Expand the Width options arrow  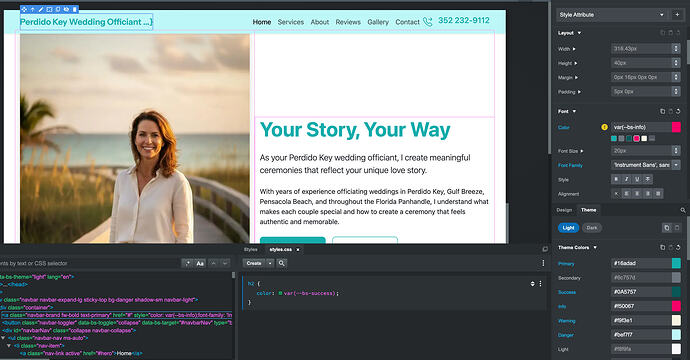(574, 49)
